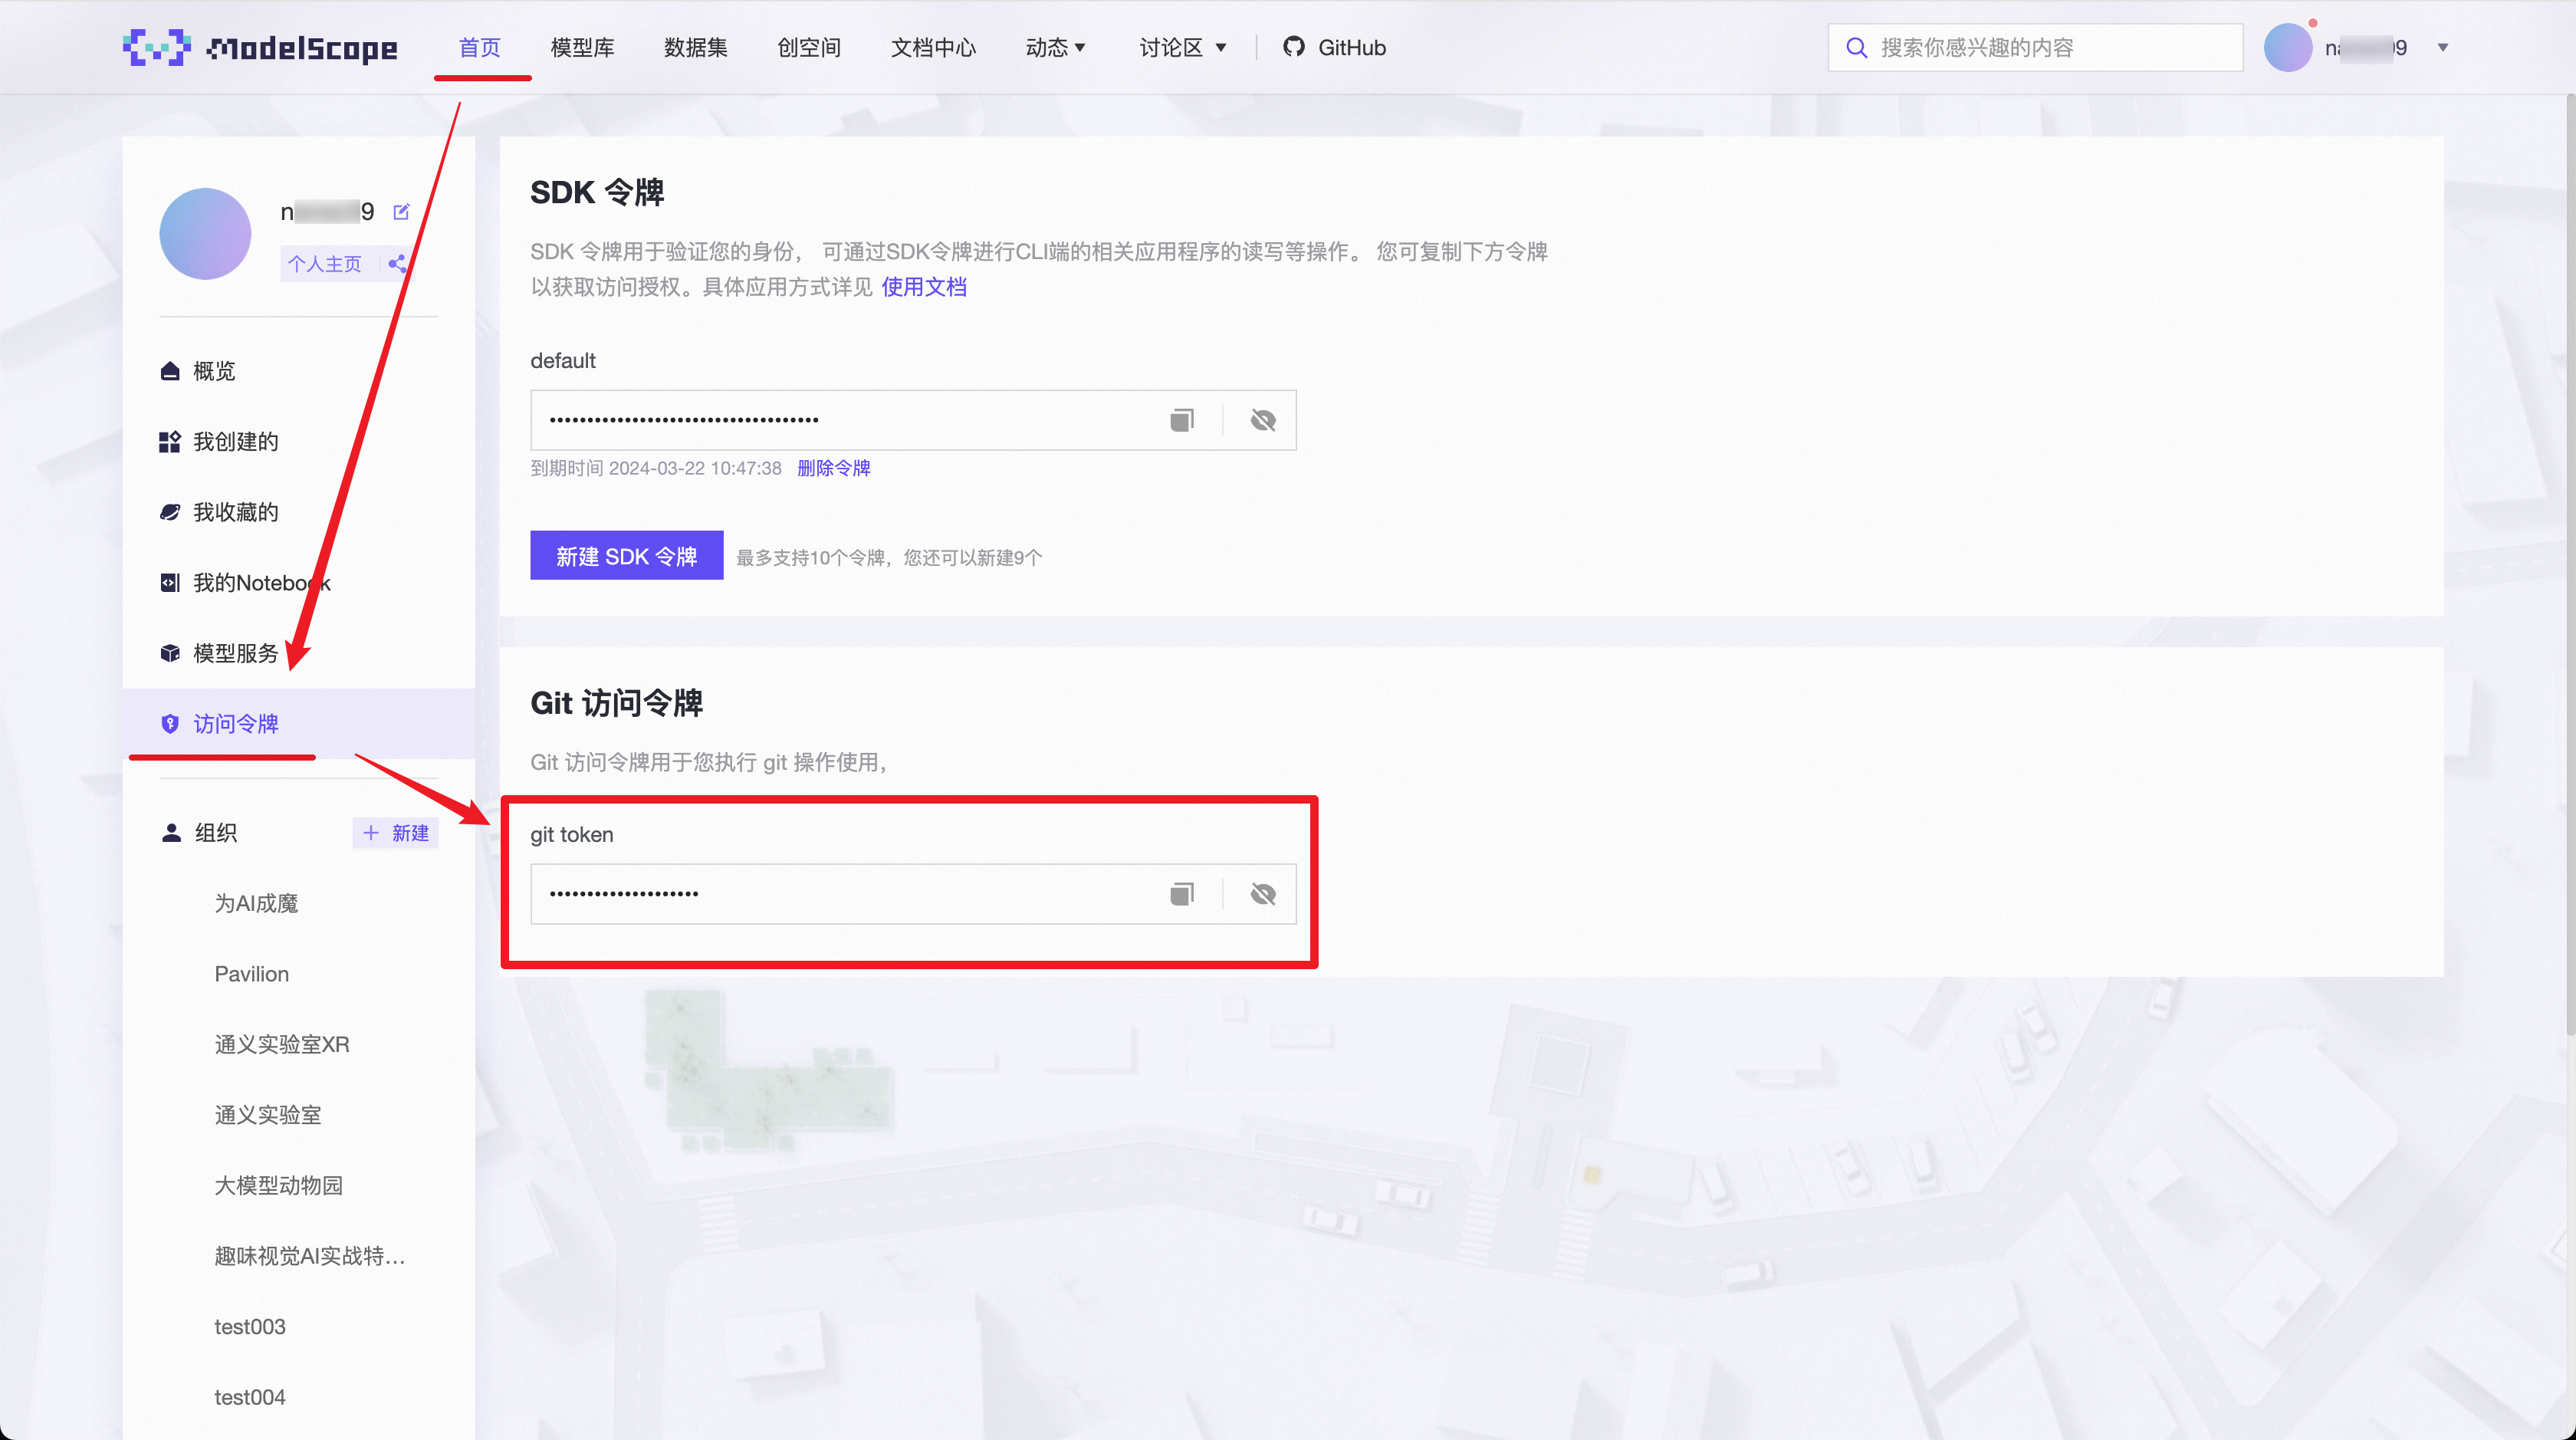This screenshot has width=2576, height=1440.
Task: Click the search magnifier icon
Action: point(1856,48)
